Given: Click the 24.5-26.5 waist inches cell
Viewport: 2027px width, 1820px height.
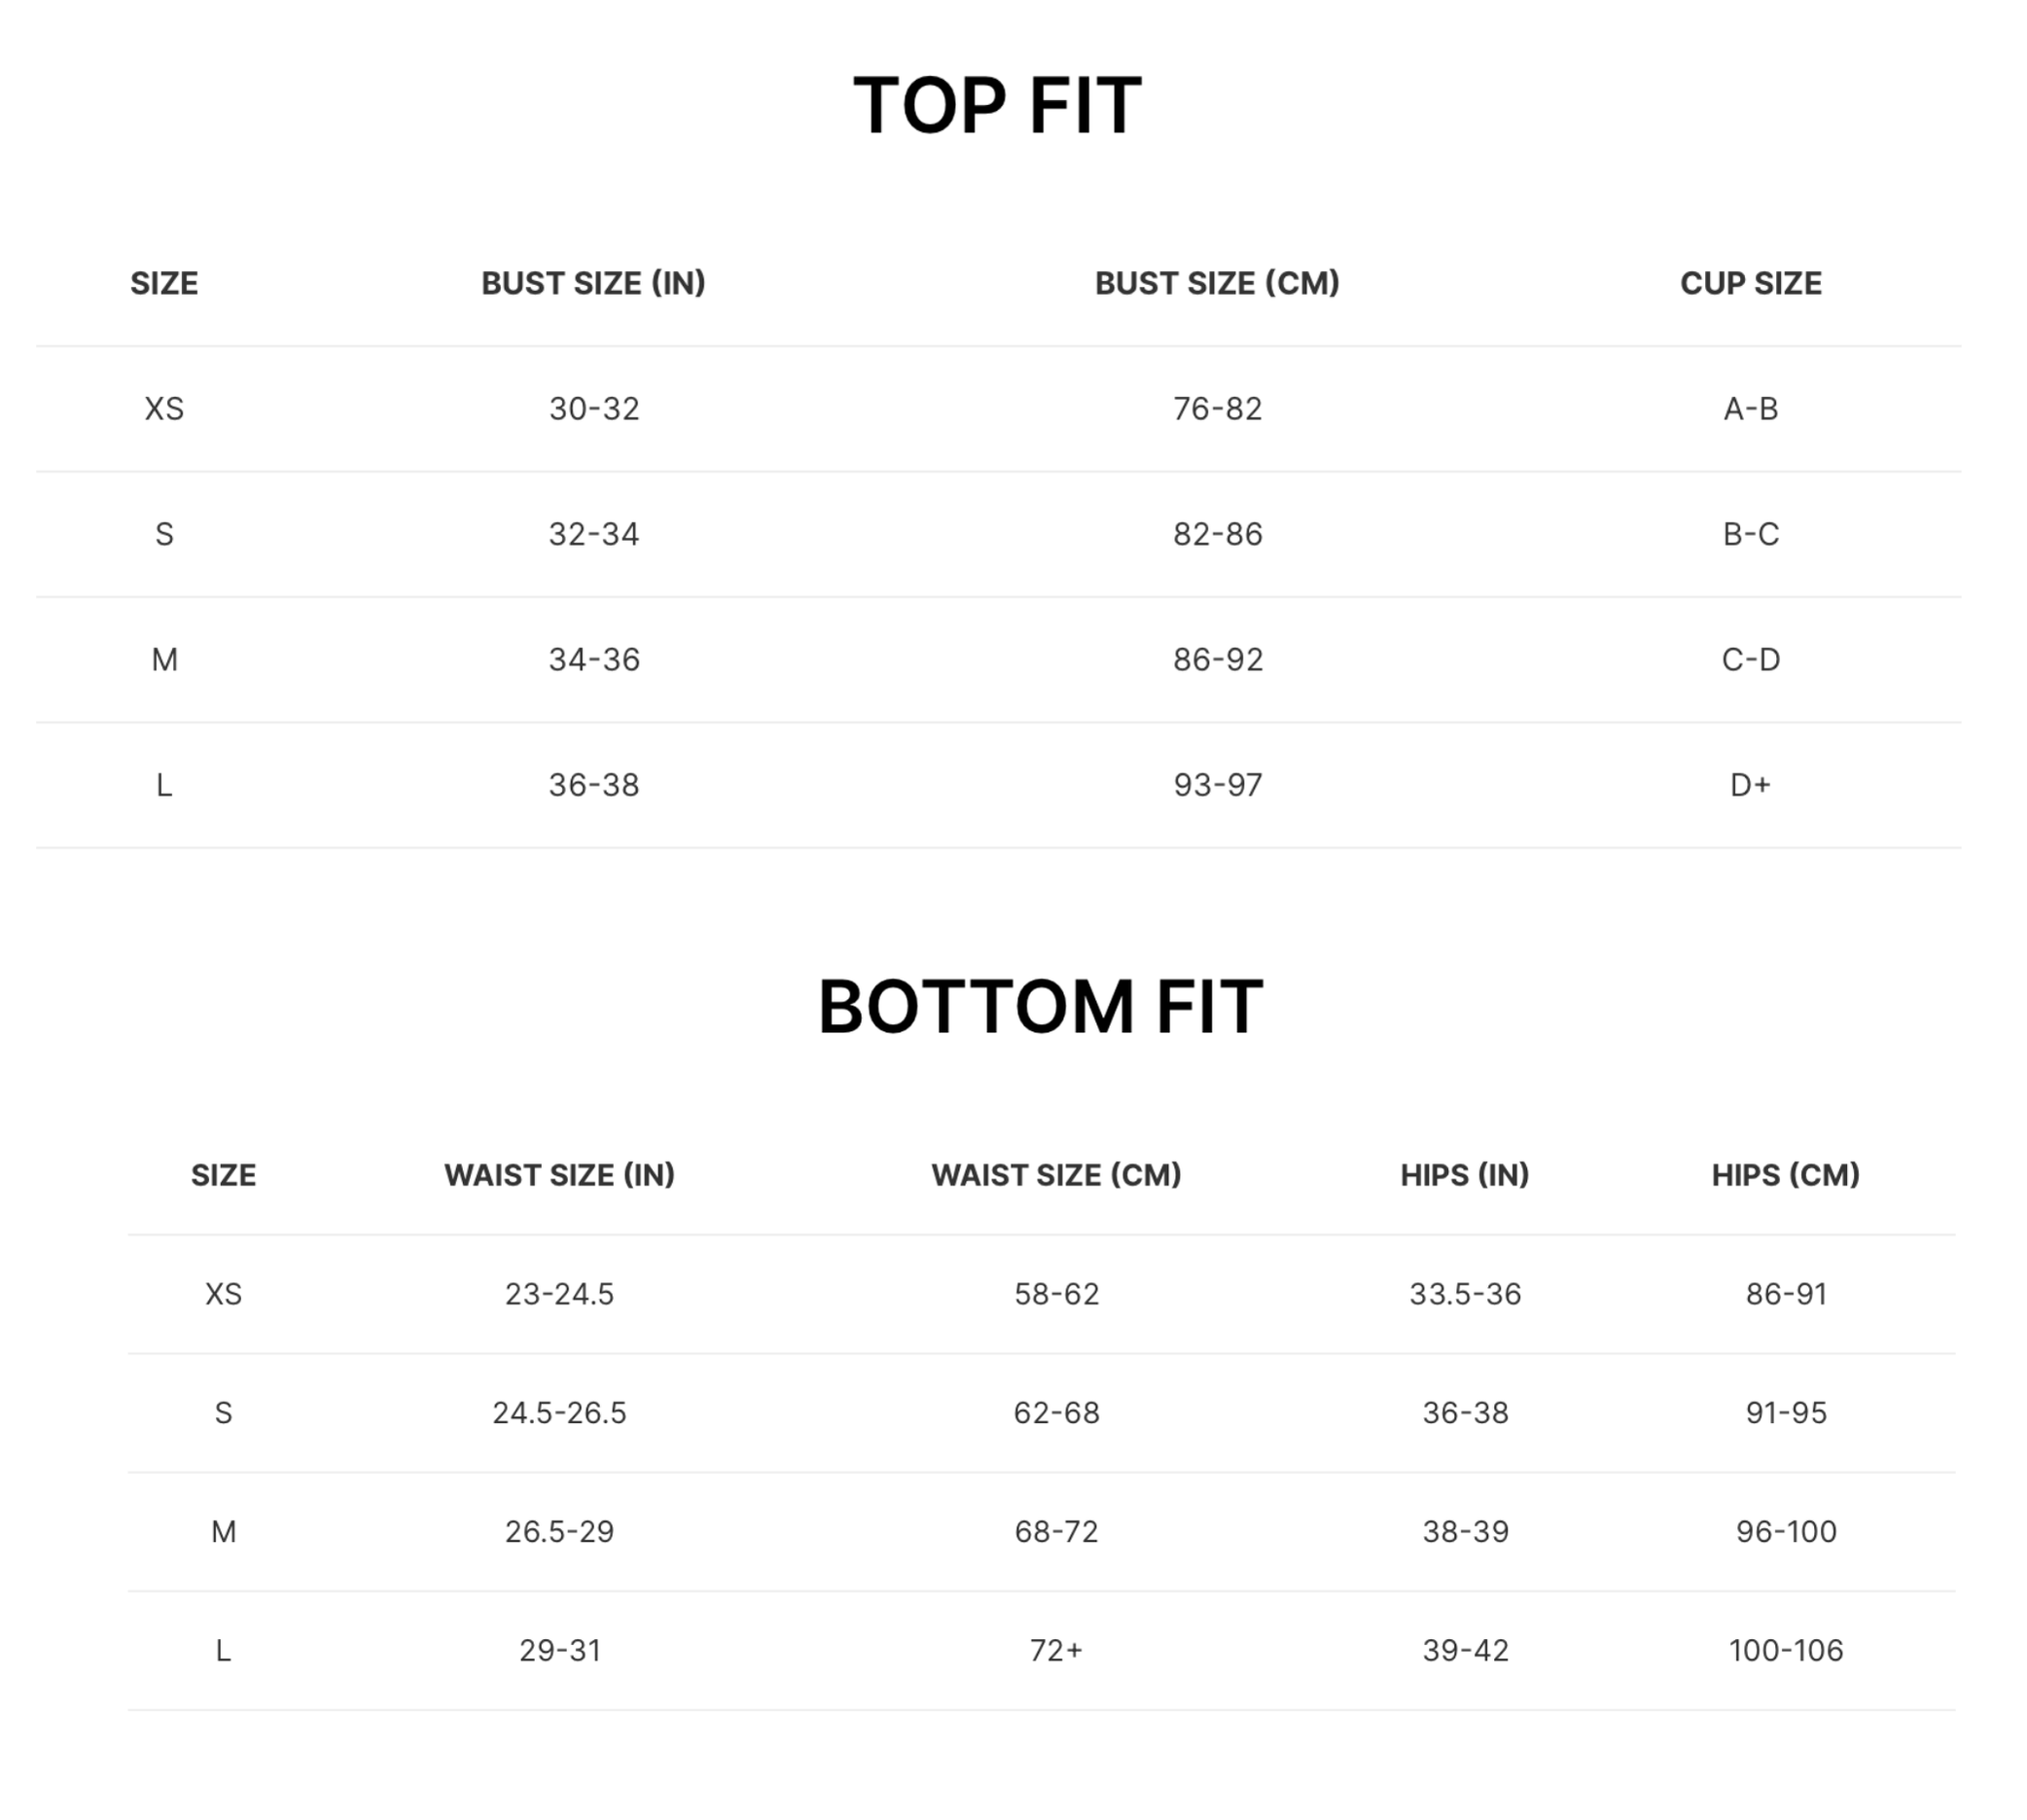Looking at the screenshot, I should pyautogui.click(x=559, y=1413).
